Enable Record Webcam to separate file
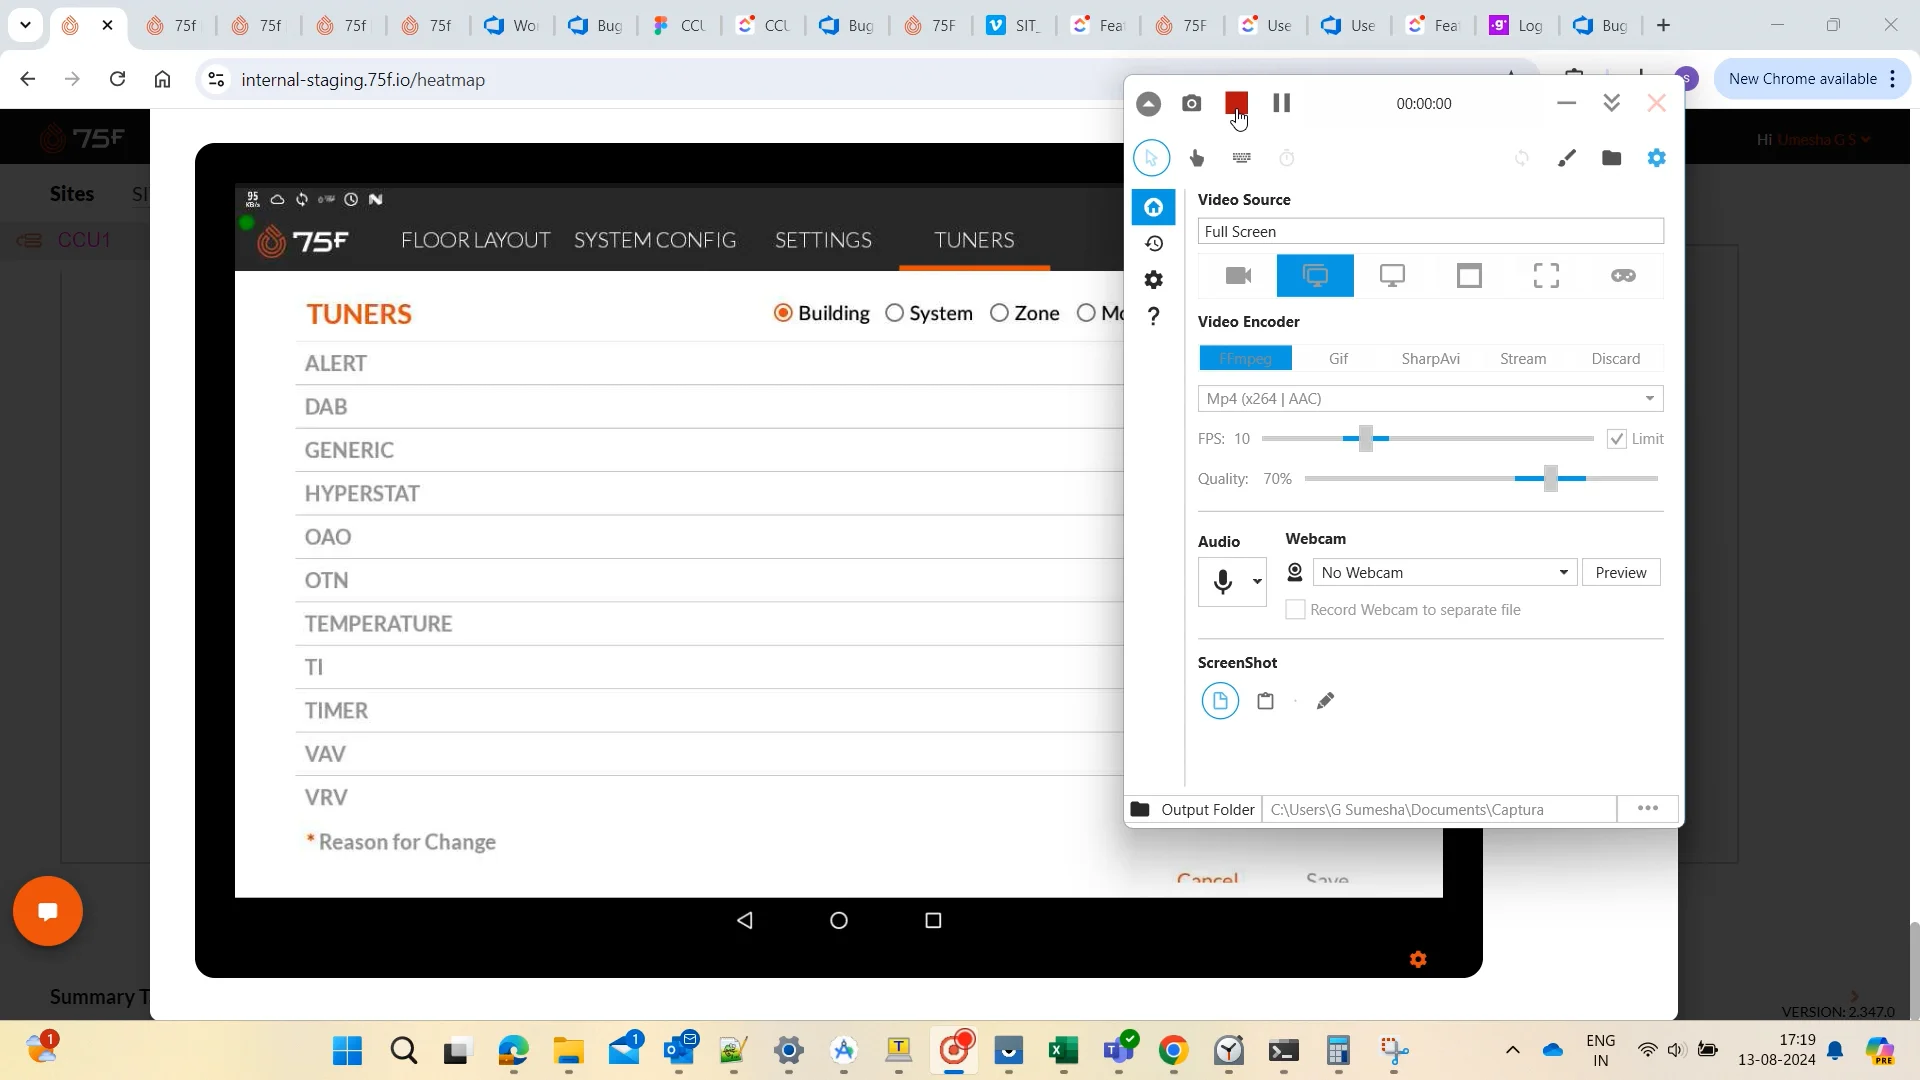Screen dimensions: 1920x1080 point(1295,610)
